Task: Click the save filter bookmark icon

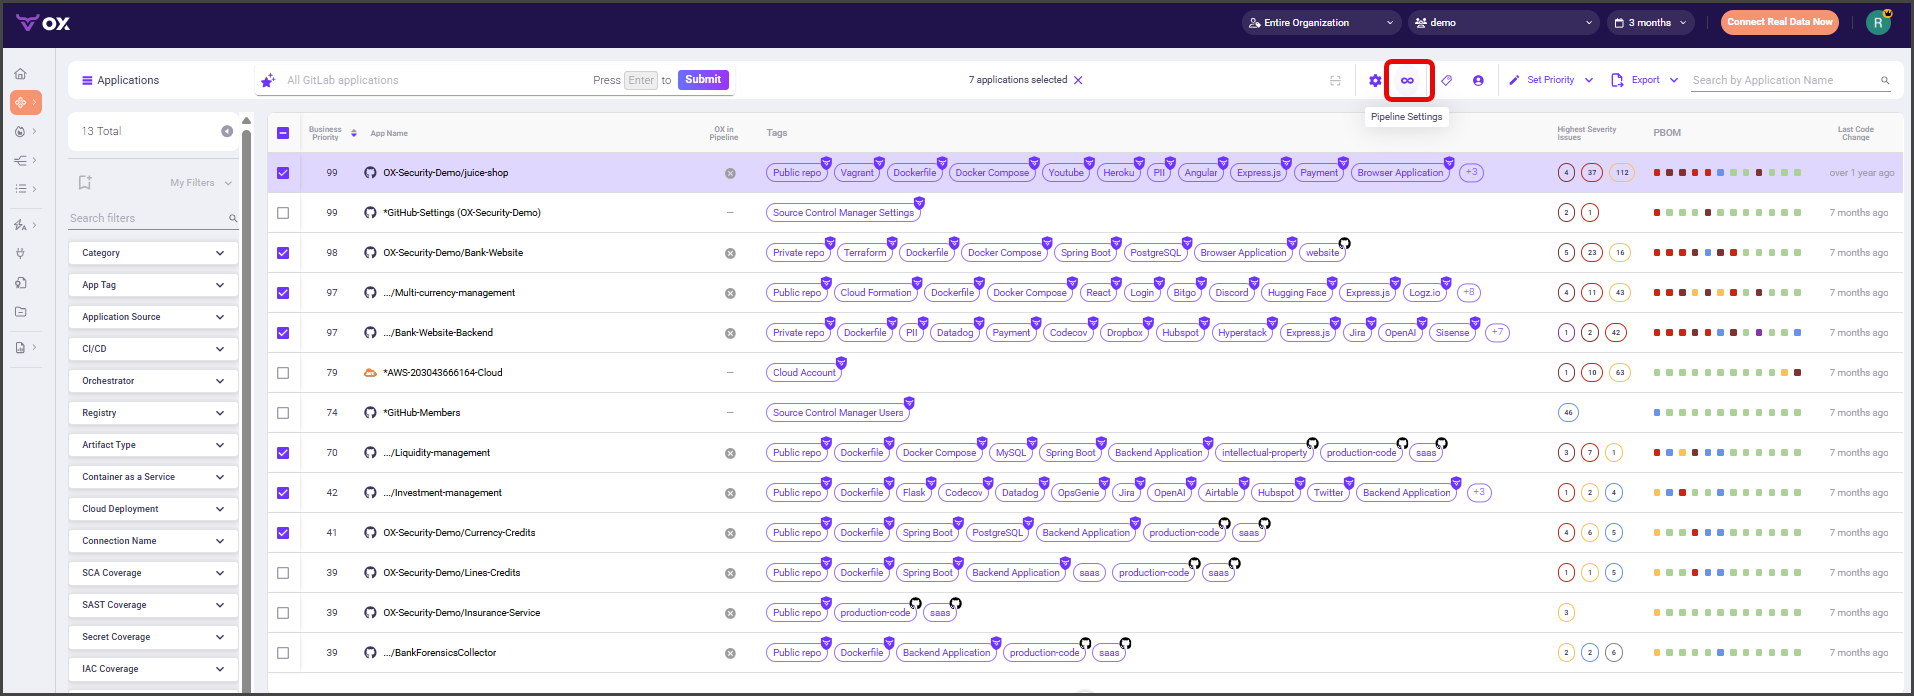Action: (85, 182)
